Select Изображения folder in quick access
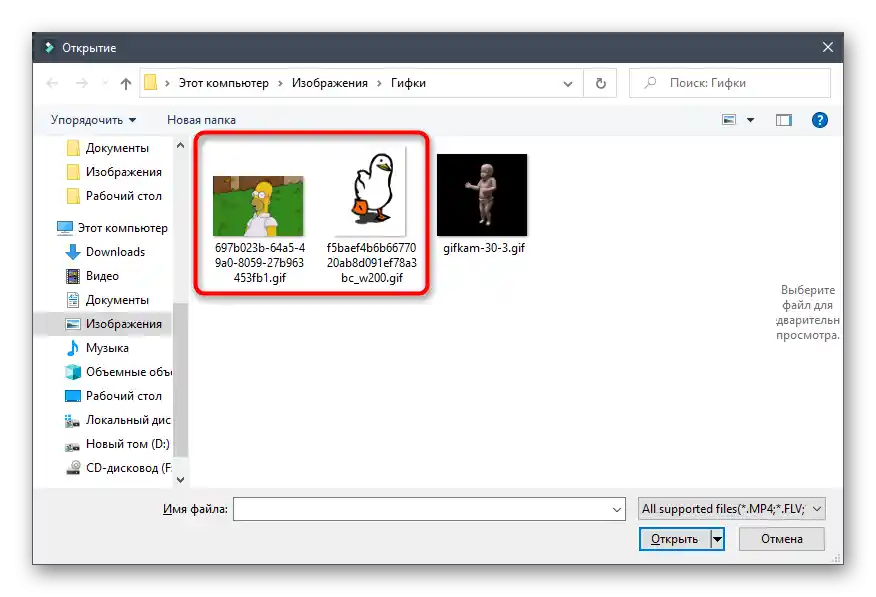This screenshot has width=876, height=597. [114, 172]
